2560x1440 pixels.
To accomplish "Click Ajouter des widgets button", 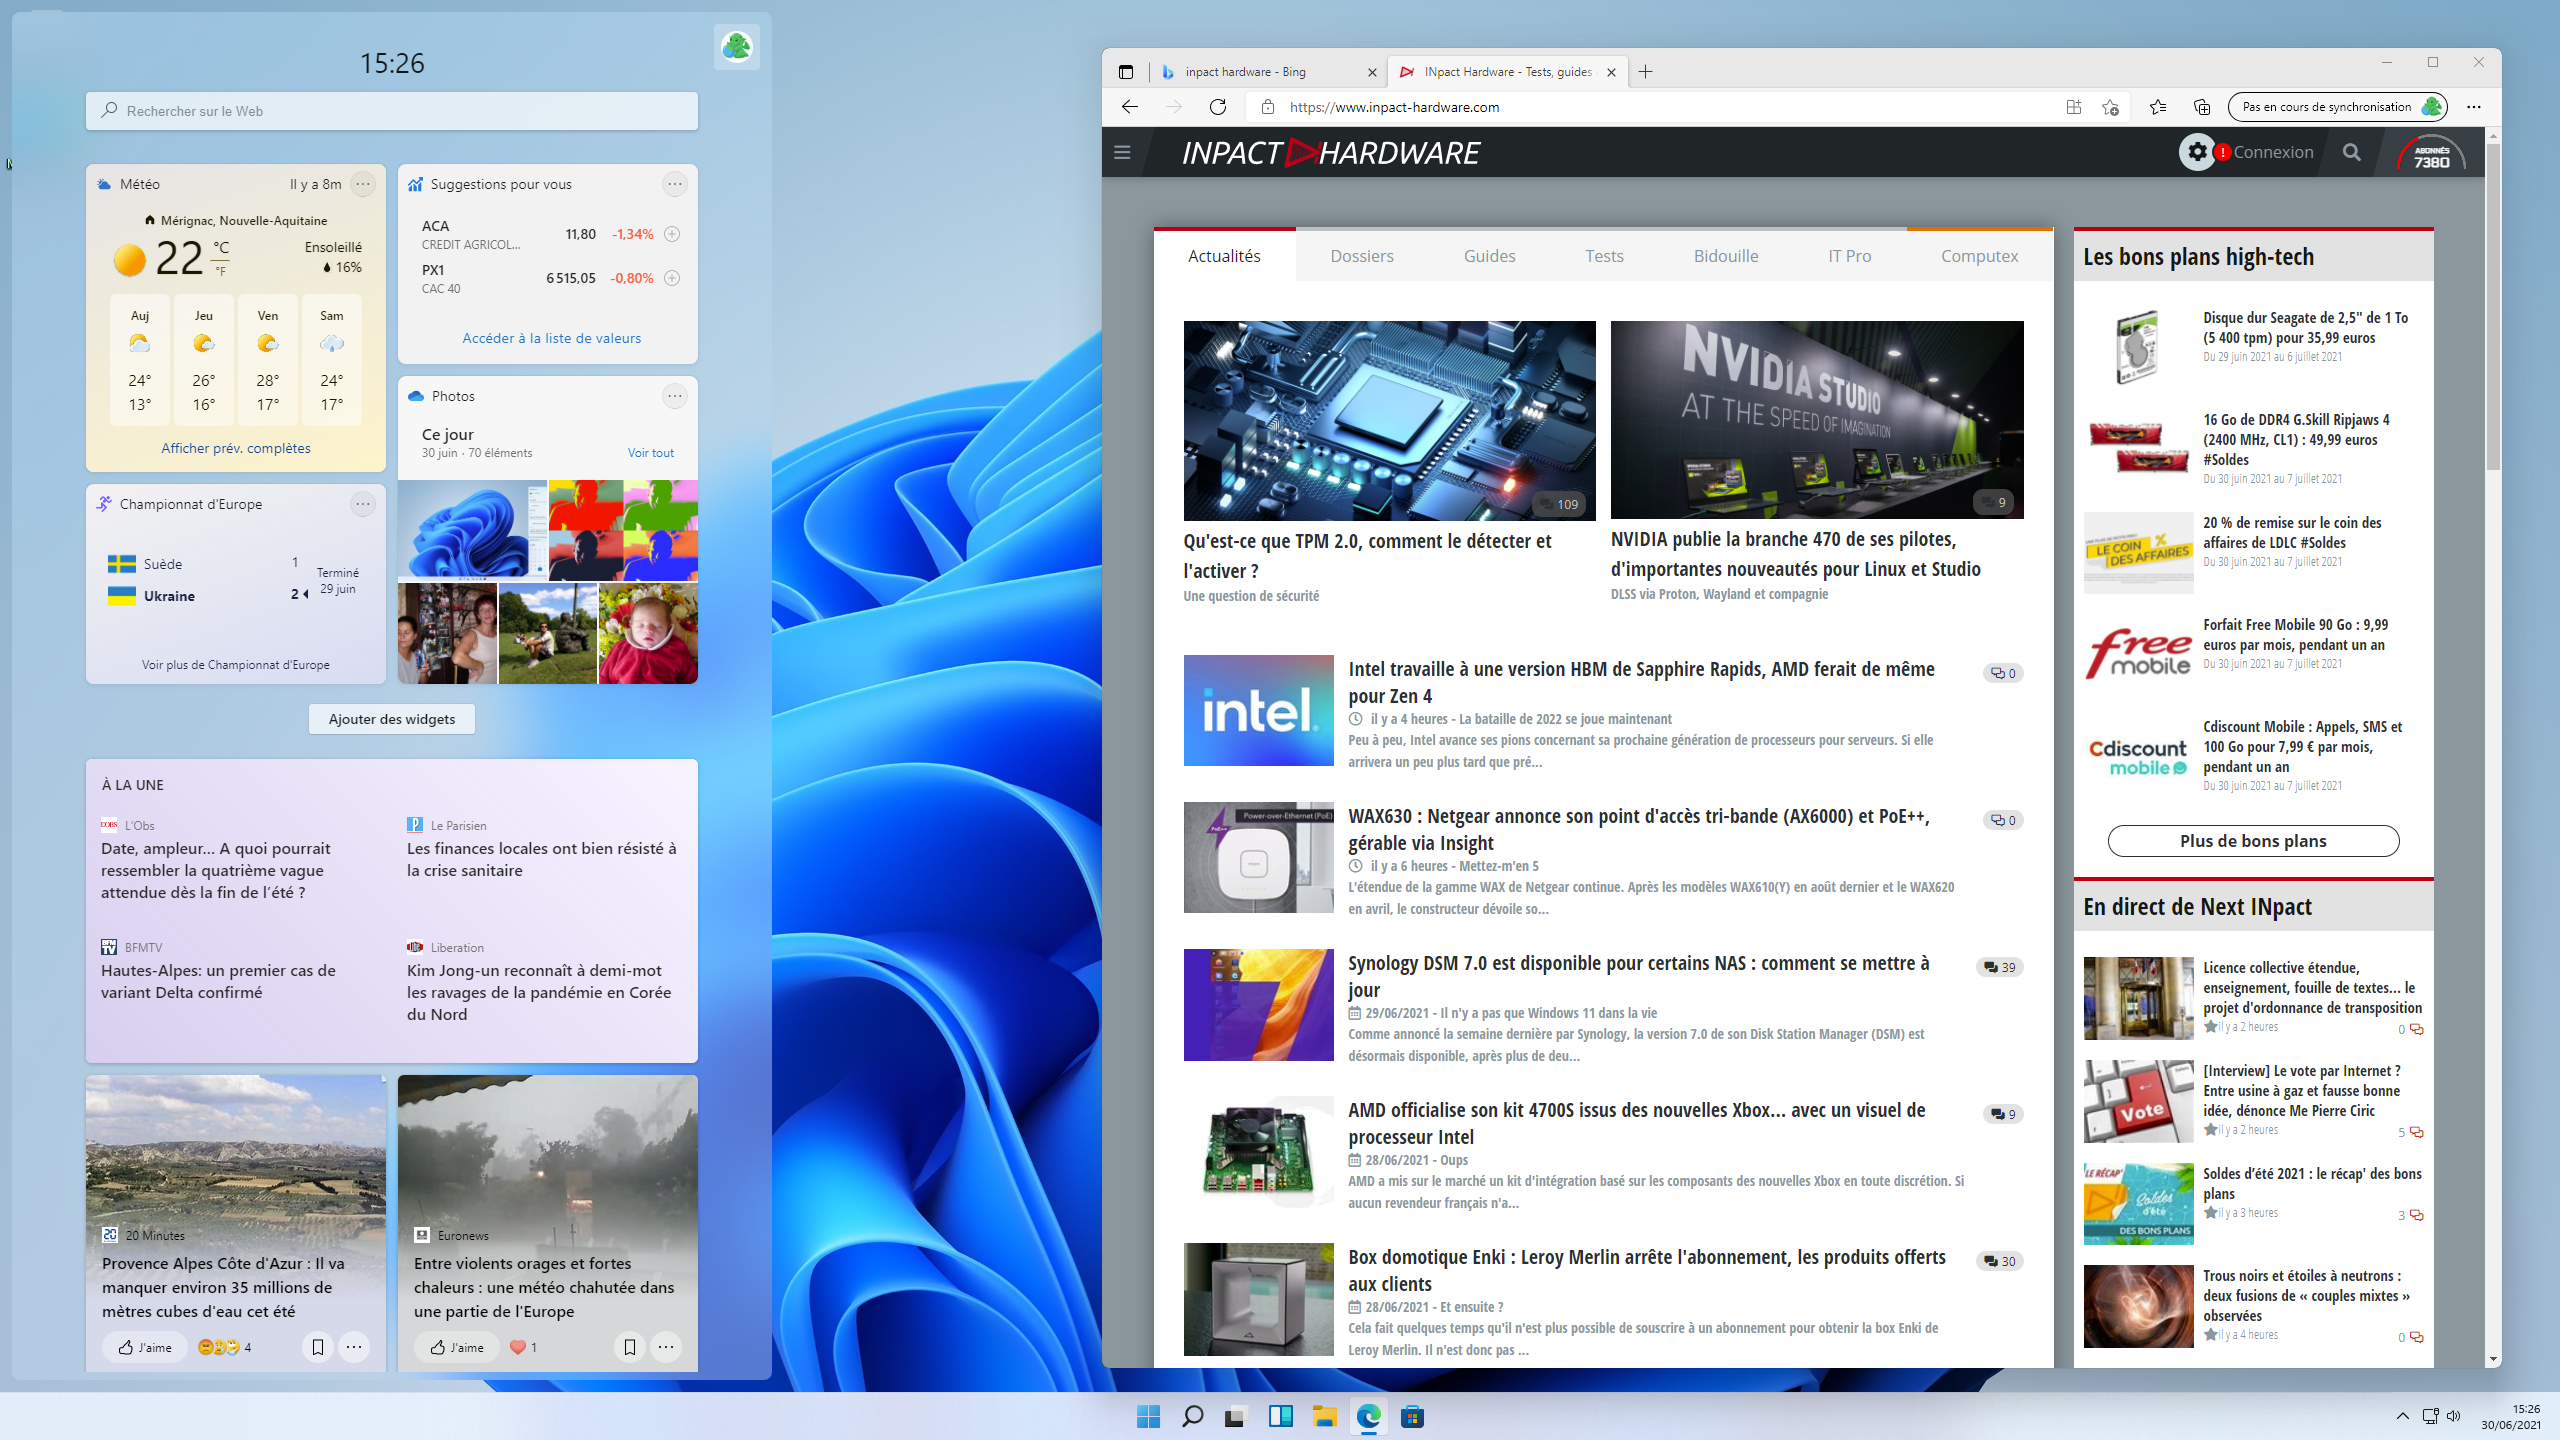I will 392,719.
